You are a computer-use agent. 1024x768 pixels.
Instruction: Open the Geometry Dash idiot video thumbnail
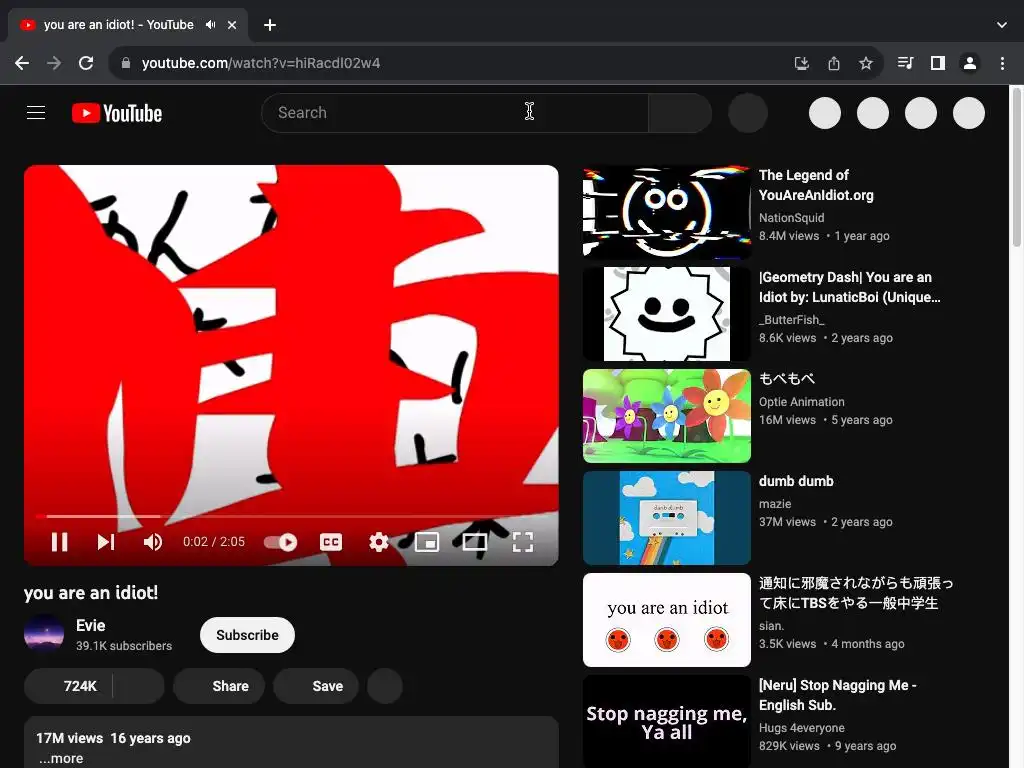[x=667, y=314]
